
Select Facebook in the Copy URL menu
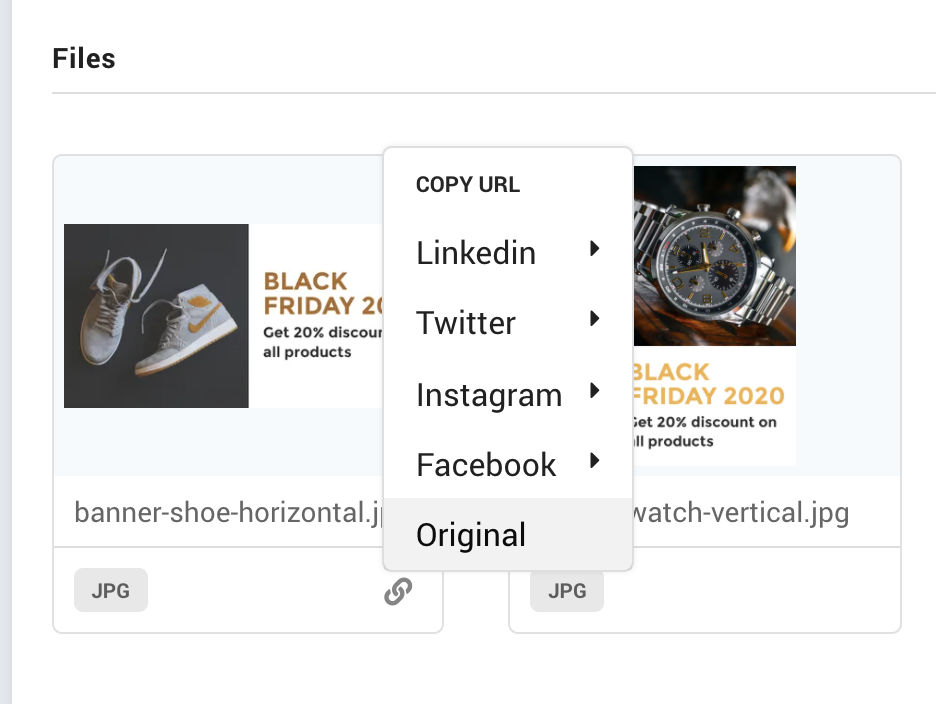pyautogui.click(x=485, y=464)
